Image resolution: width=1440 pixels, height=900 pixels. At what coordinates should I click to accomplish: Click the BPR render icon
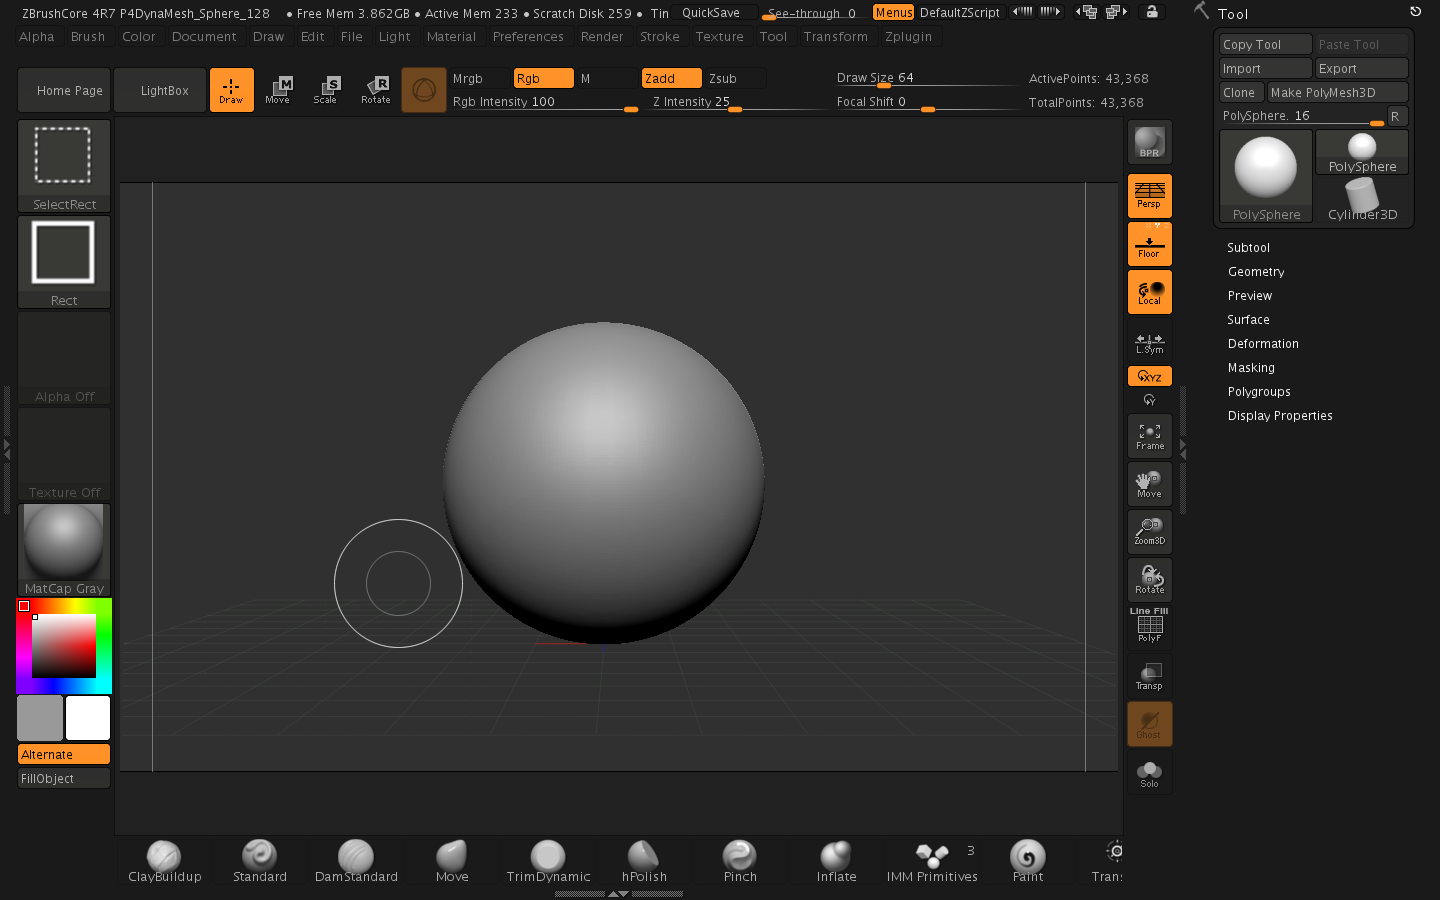click(1149, 142)
